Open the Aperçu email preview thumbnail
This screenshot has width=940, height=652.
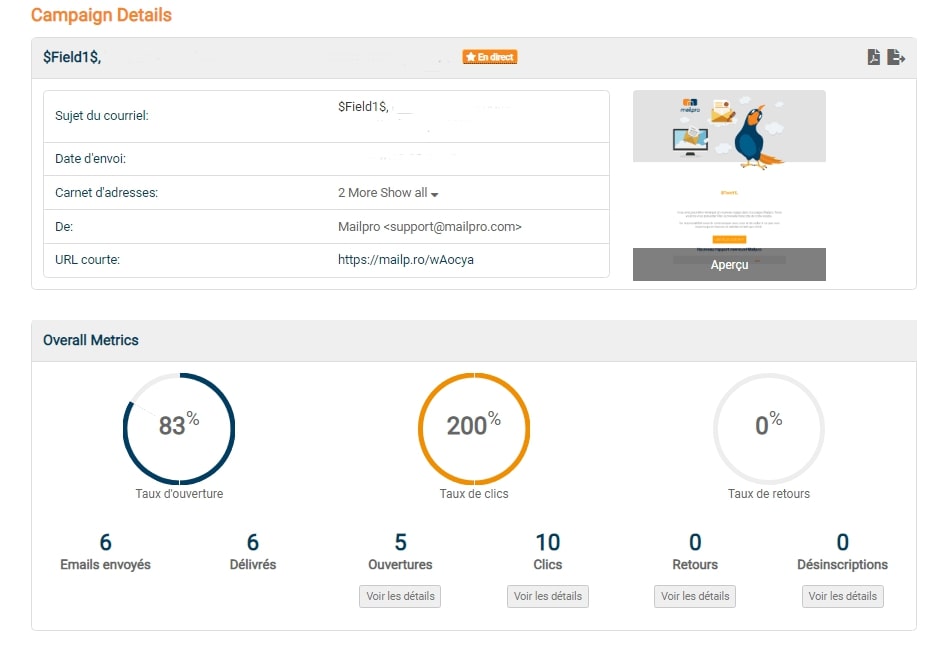[728, 265]
